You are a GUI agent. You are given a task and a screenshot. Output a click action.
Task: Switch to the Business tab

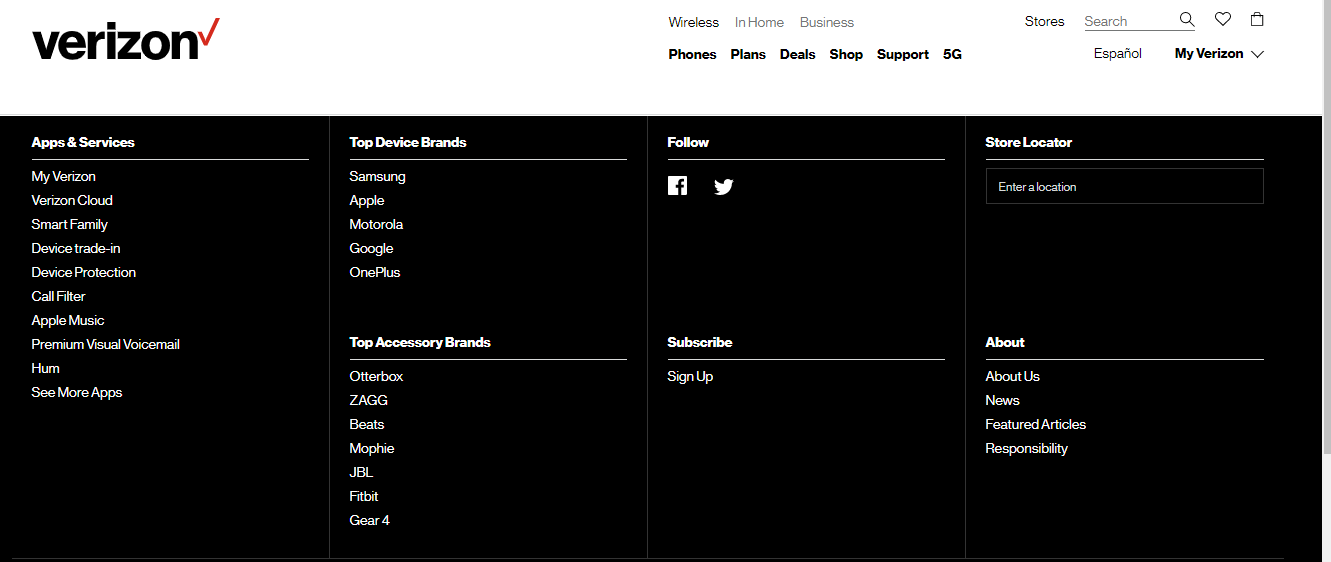[827, 22]
